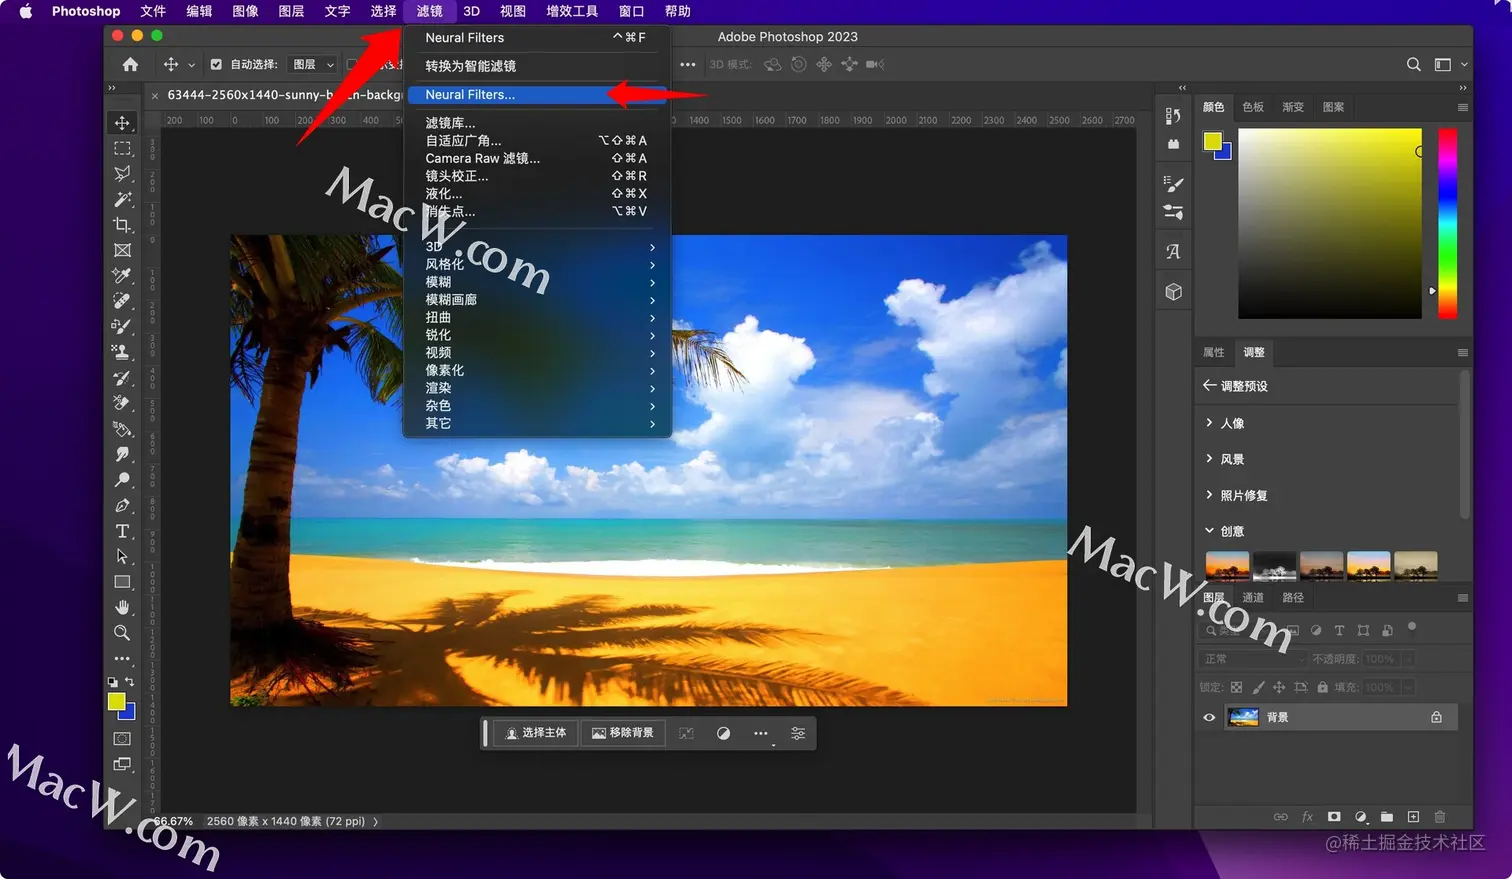Toggle the layer filter on/off switch
1512x879 pixels.
1412,627
